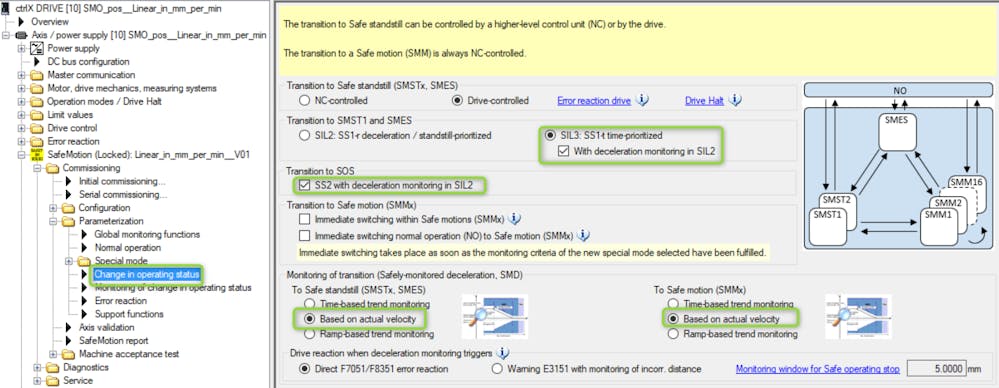
Task: Click info icon beside Error reaction drive
Action: point(642,100)
